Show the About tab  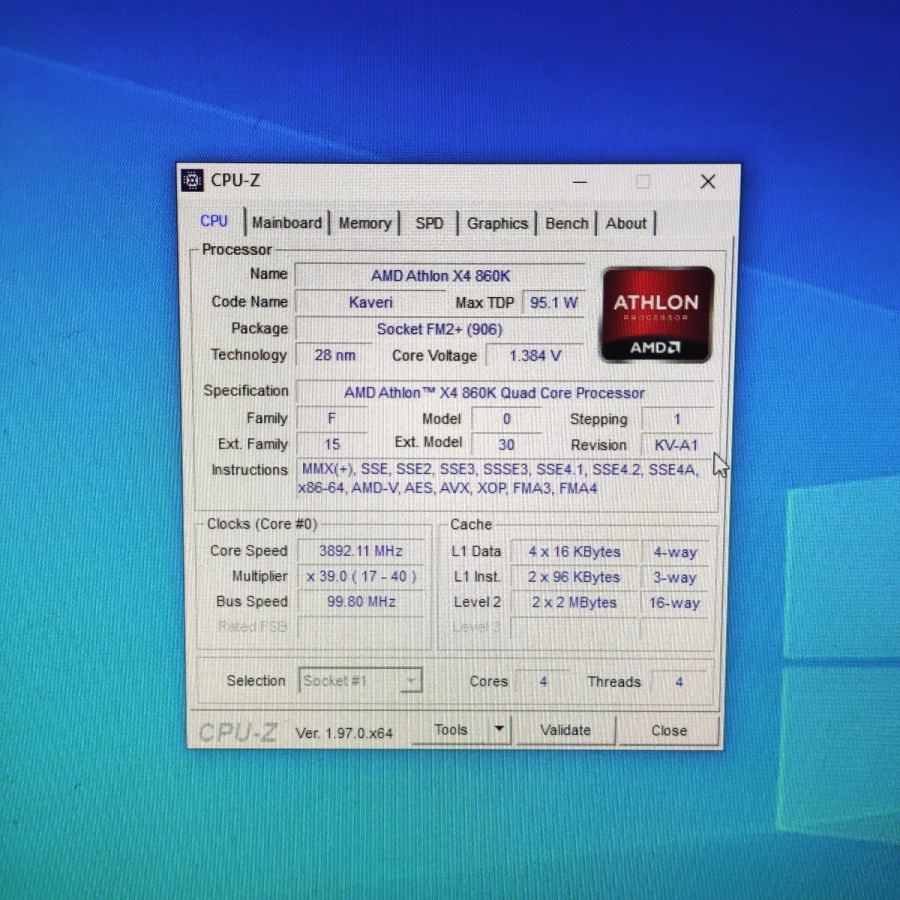[x=626, y=223]
